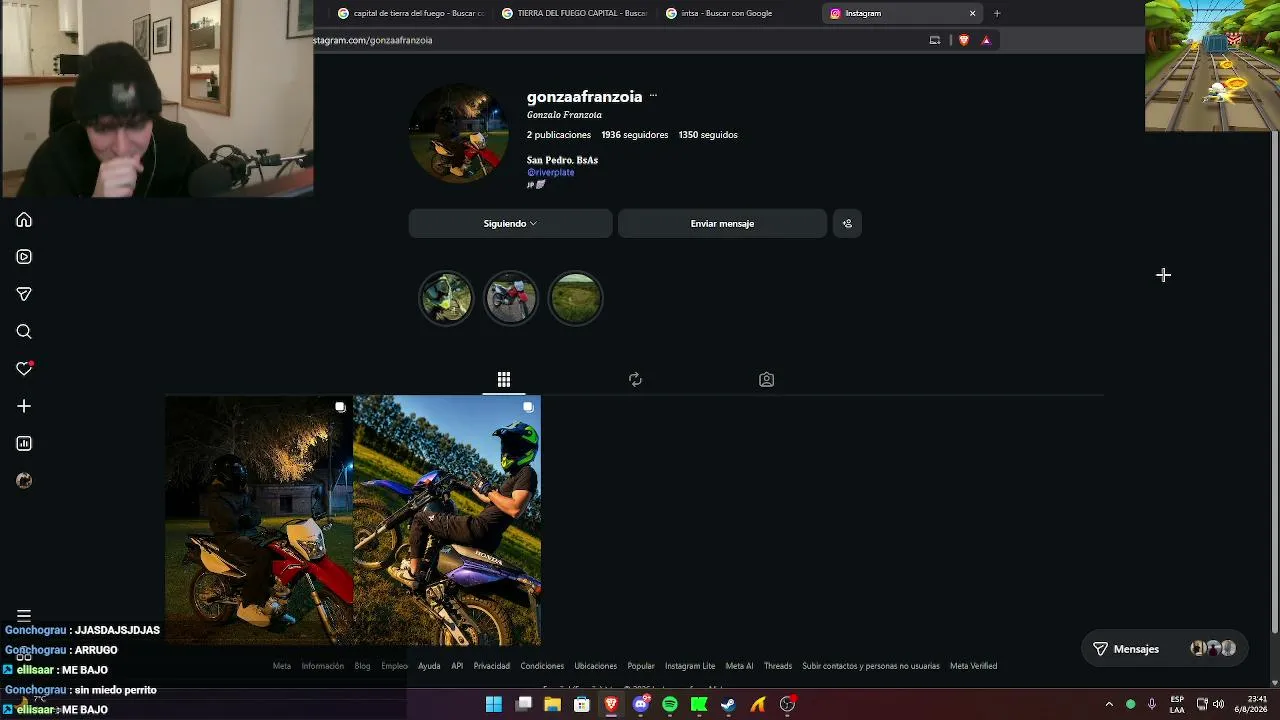Open own profile avatar in sidebar

pyautogui.click(x=24, y=481)
